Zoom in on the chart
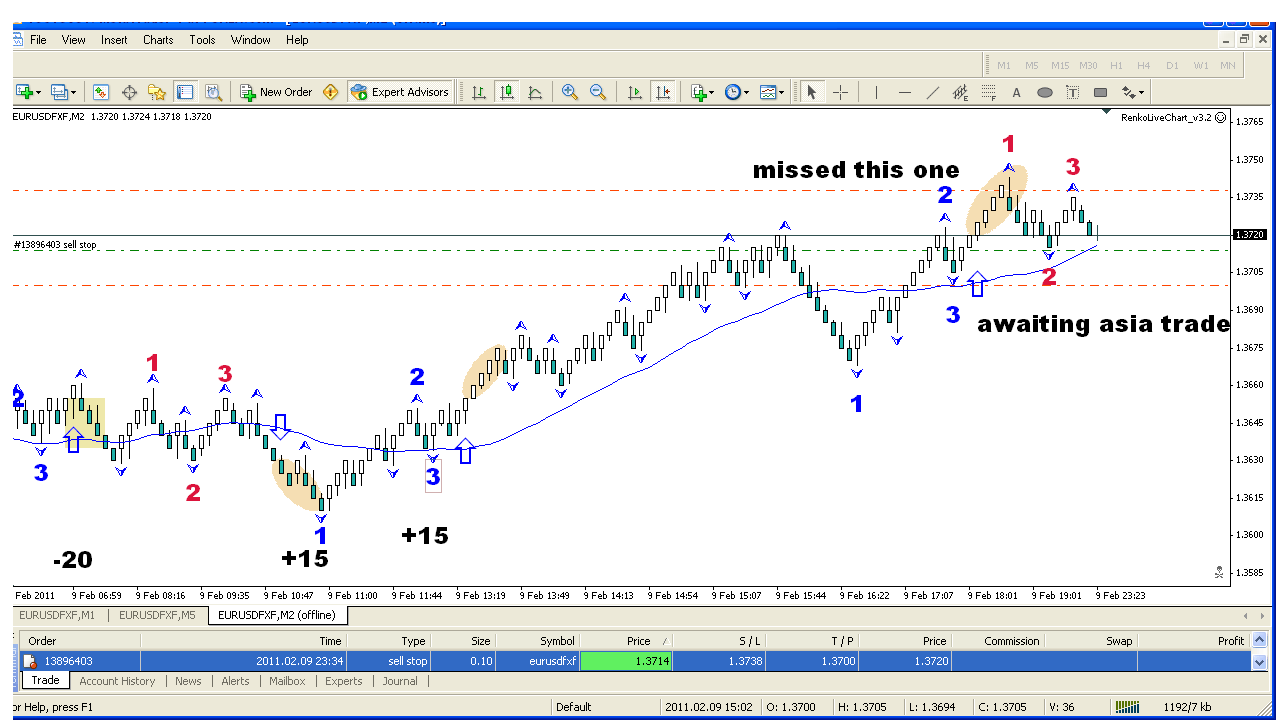Image resolution: width=1276 pixels, height=720 pixels. click(x=570, y=92)
